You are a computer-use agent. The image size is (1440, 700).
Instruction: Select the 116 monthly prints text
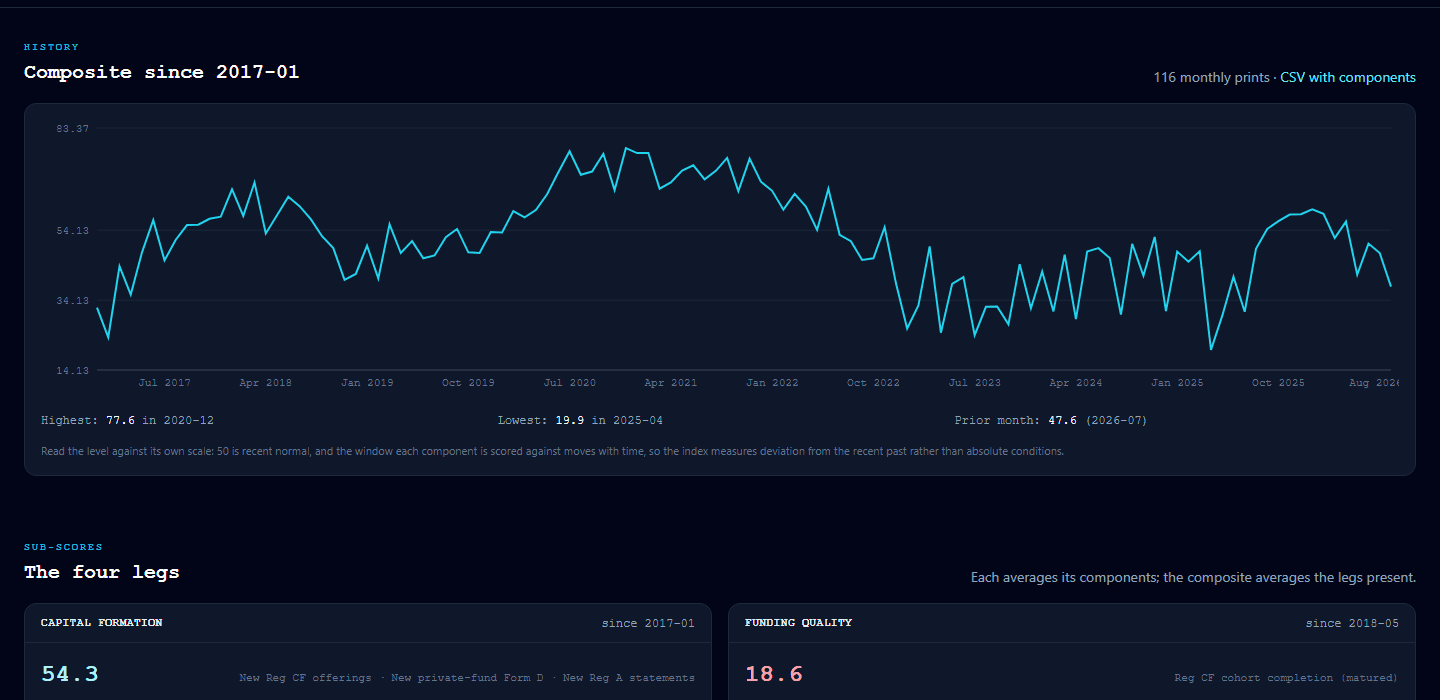(1212, 77)
